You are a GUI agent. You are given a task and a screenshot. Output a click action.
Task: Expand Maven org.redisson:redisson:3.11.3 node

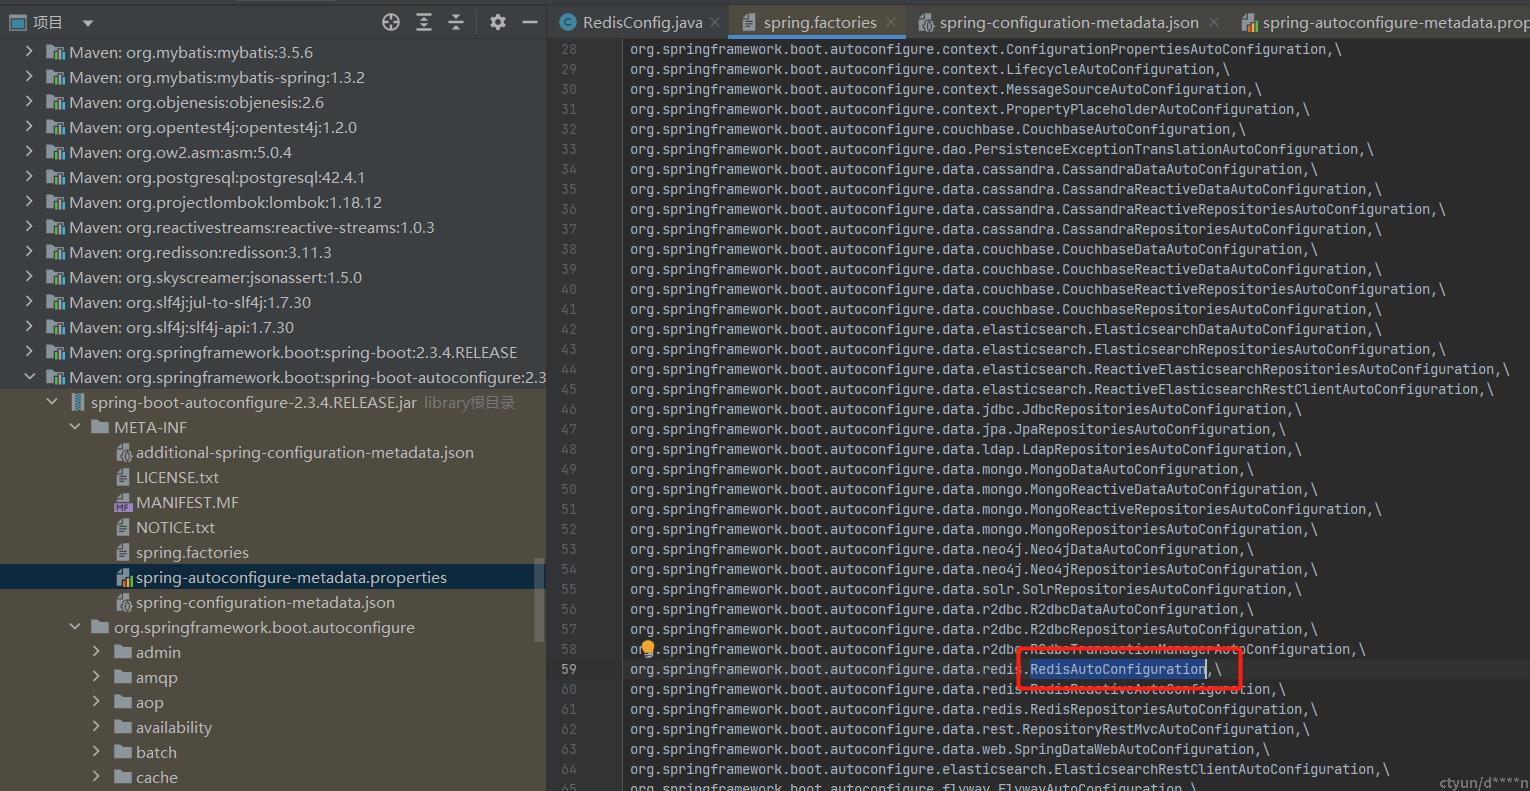[29, 252]
